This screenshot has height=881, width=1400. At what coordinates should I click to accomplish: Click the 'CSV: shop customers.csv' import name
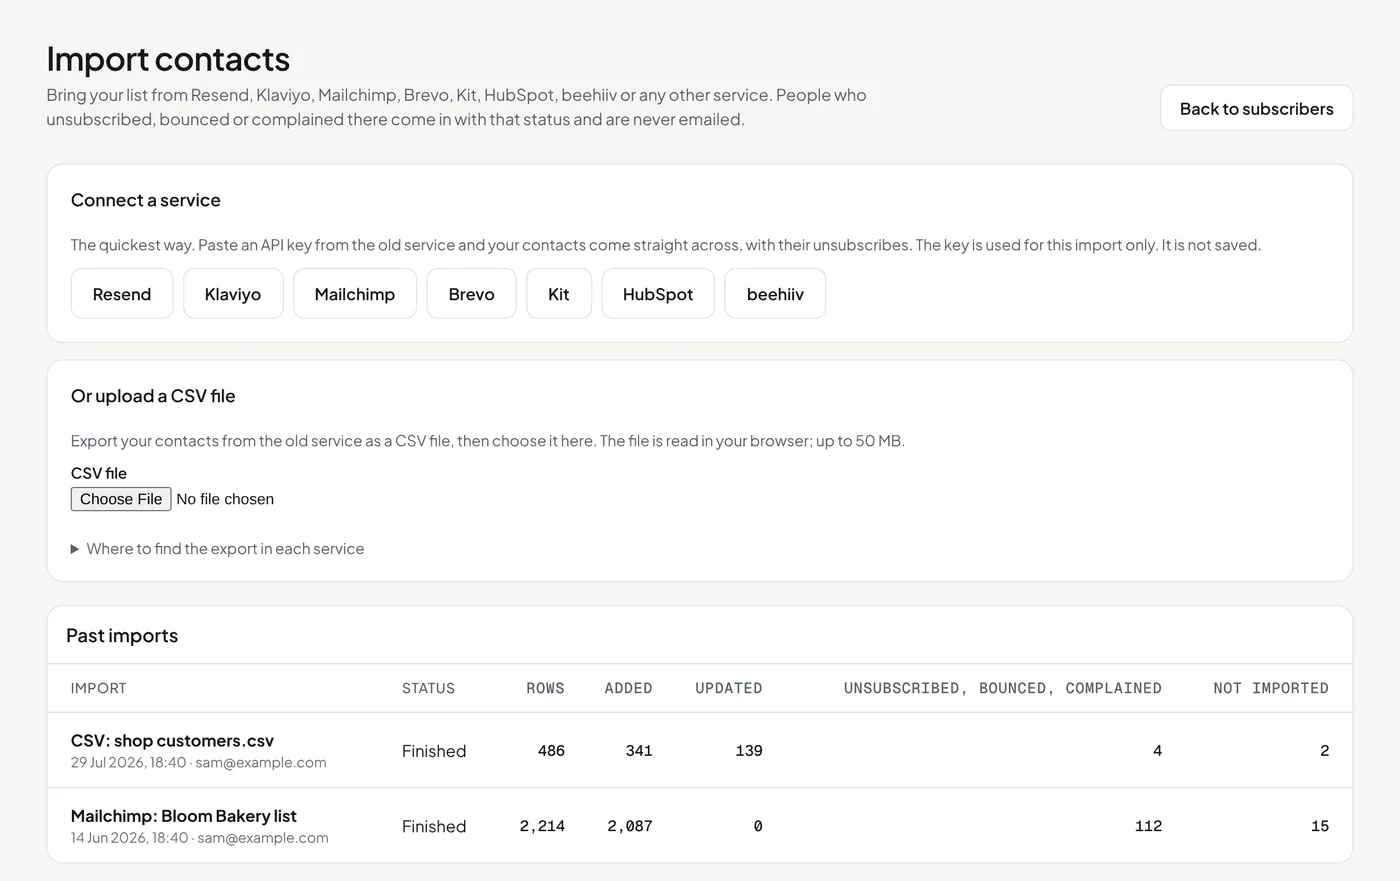pyautogui.click(x=172, y=741)
